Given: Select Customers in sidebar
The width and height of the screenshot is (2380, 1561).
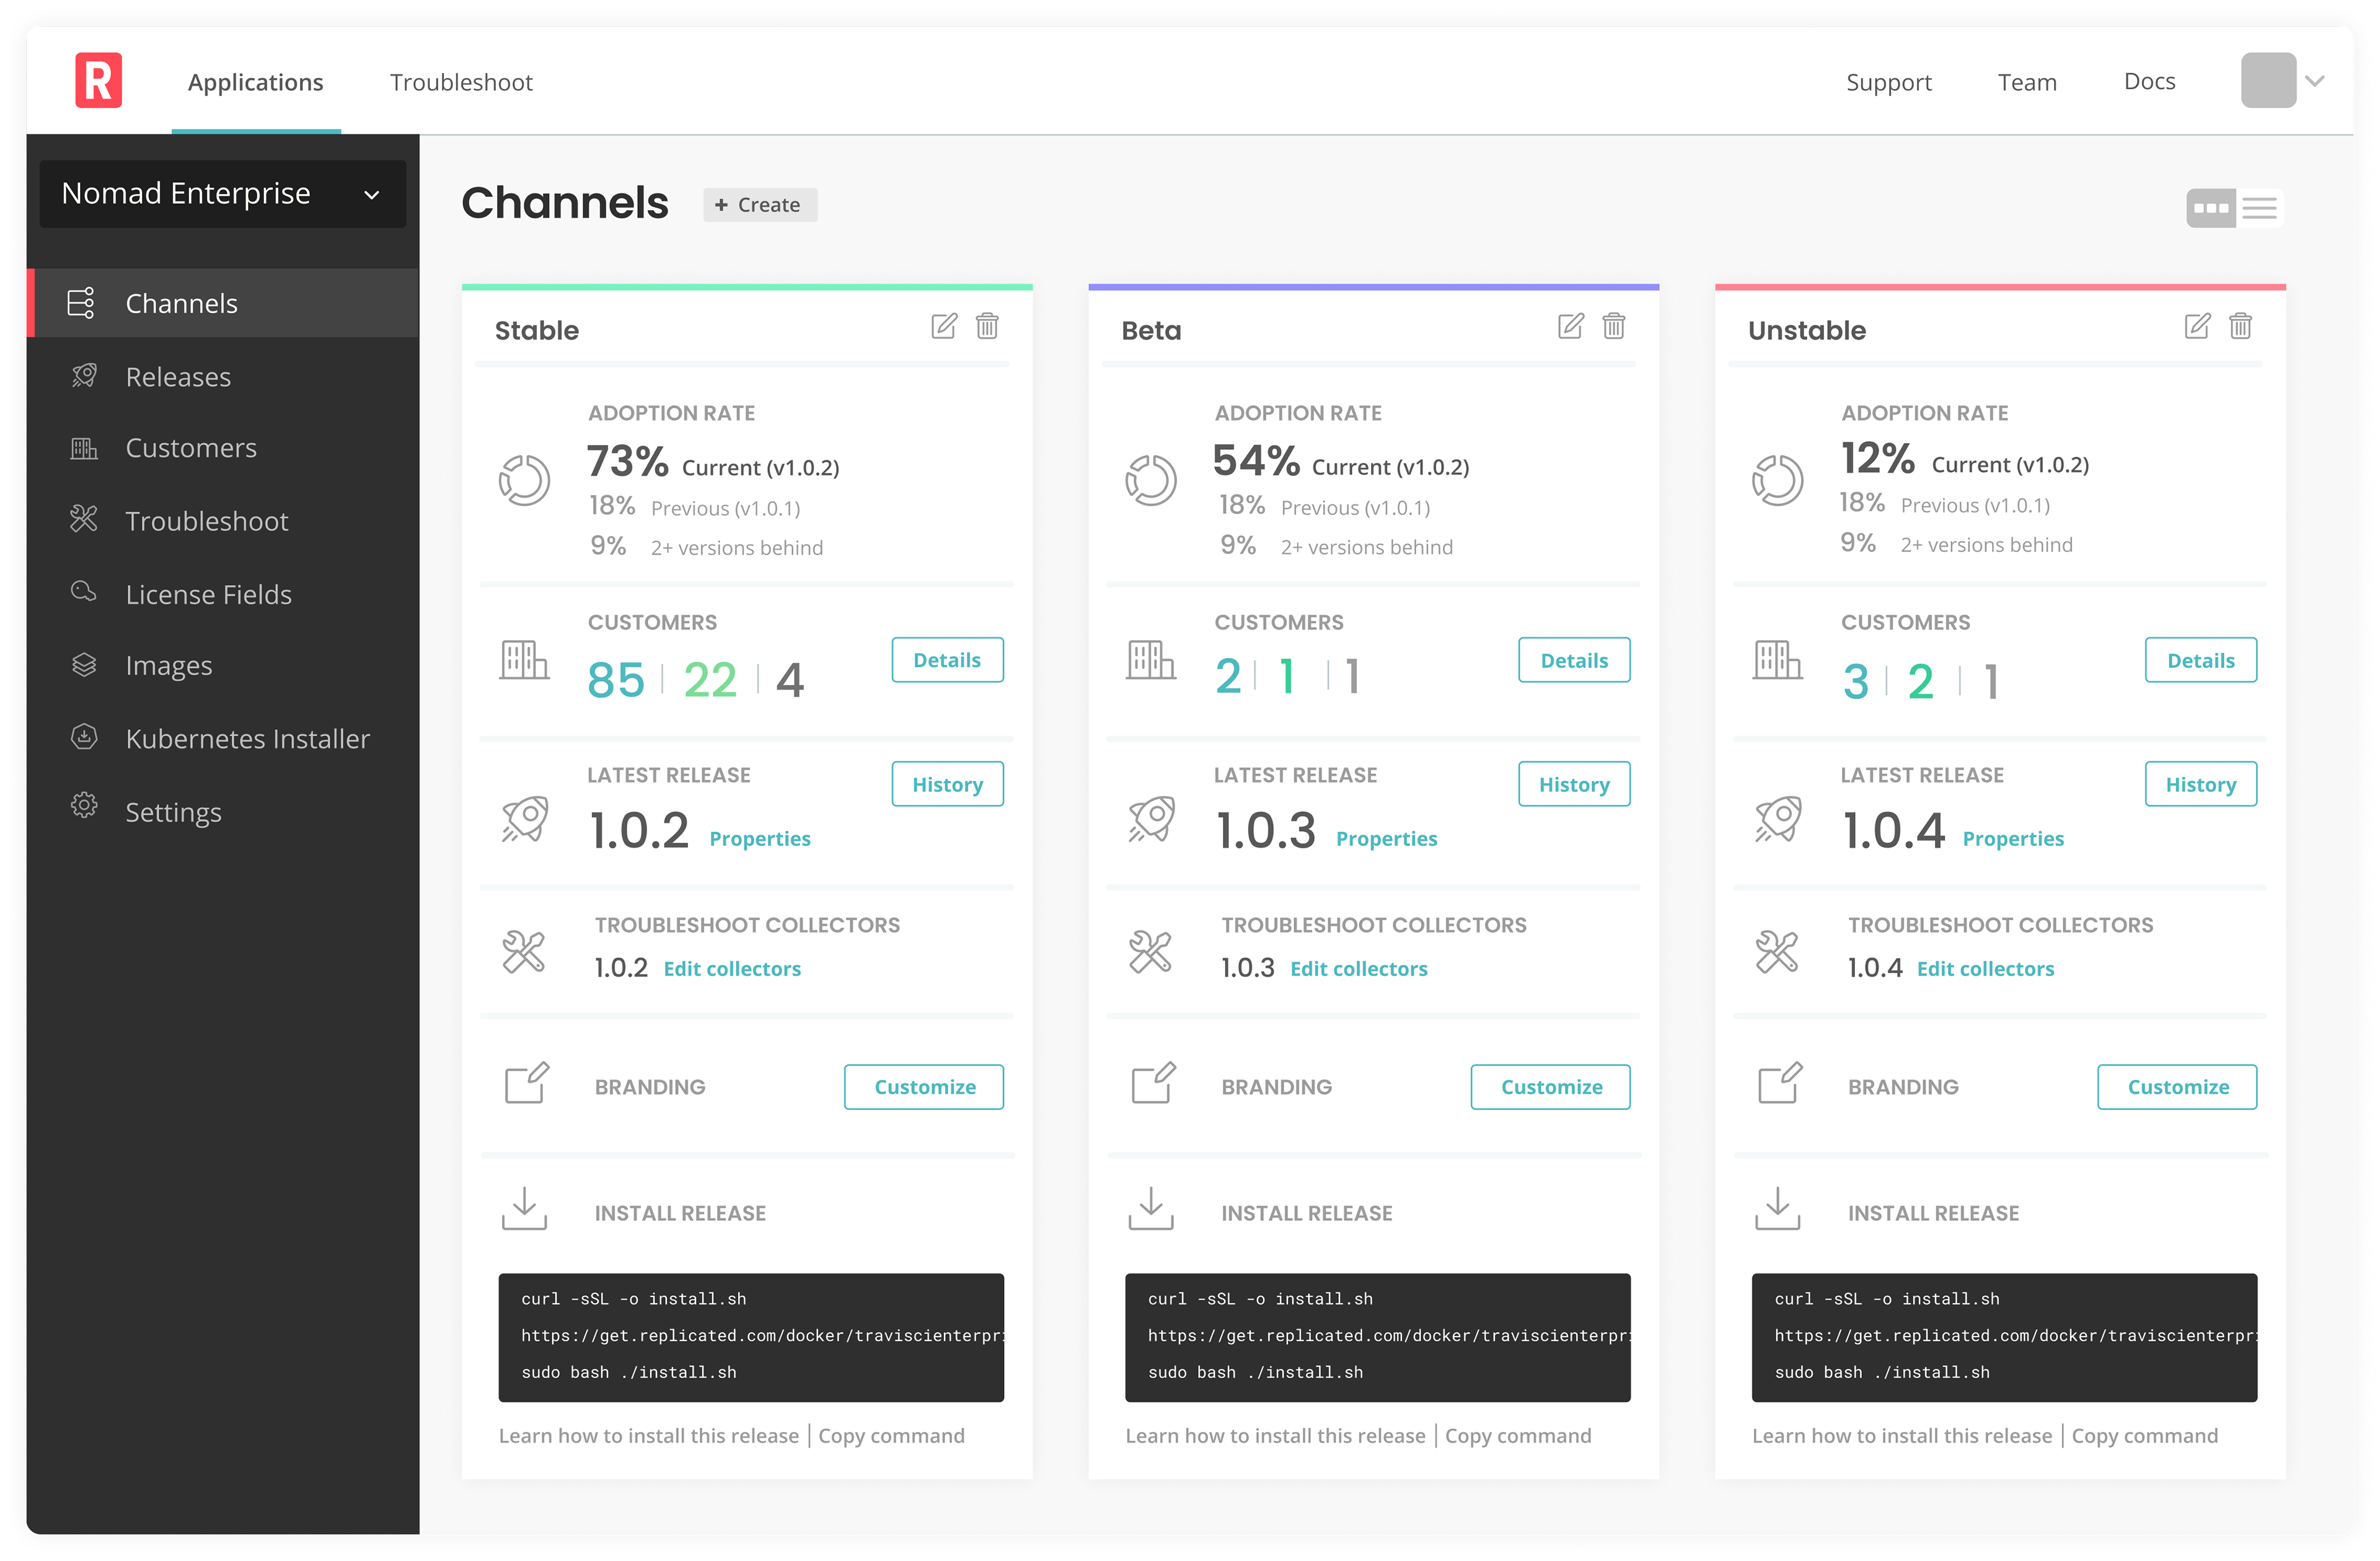Looking at the screenshot, I should [223, 448].
